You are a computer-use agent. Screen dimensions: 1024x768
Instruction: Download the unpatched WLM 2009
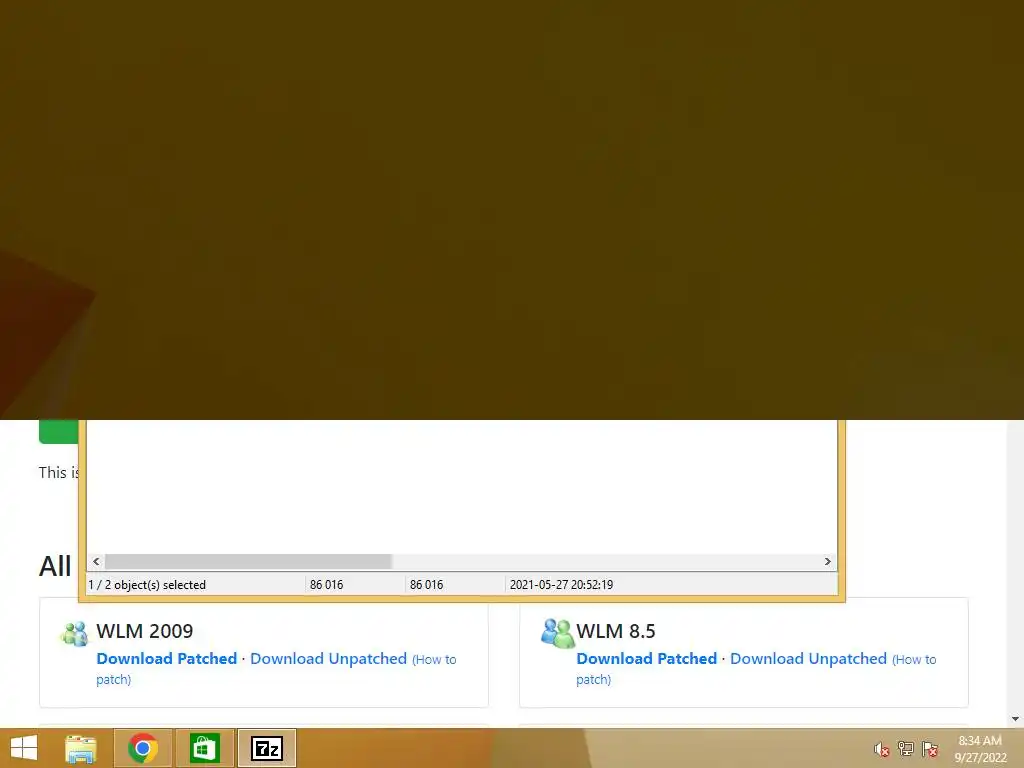tap(328, 658)
